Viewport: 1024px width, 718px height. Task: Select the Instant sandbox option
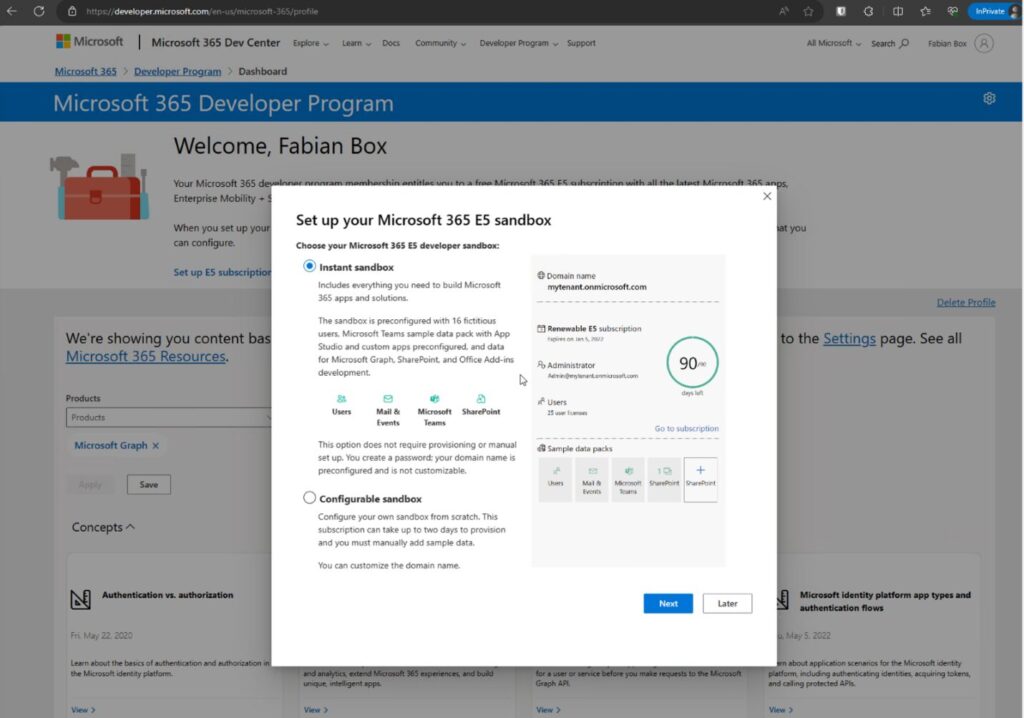[x=310, y=266]
